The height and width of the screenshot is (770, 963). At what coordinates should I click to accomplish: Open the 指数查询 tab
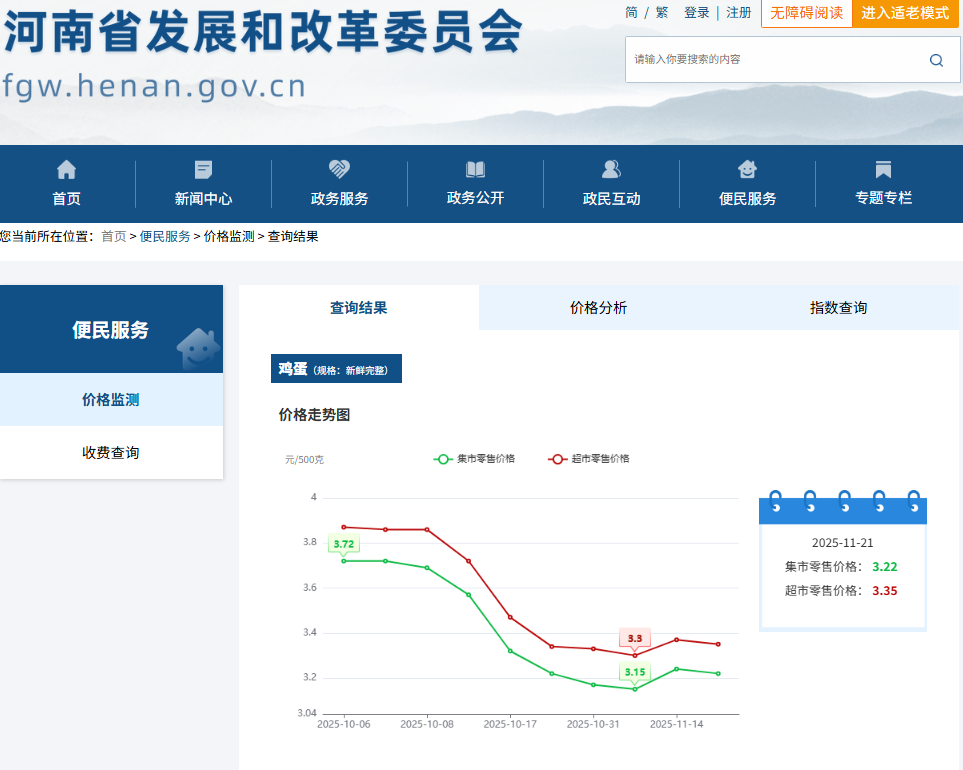point(838,308)
